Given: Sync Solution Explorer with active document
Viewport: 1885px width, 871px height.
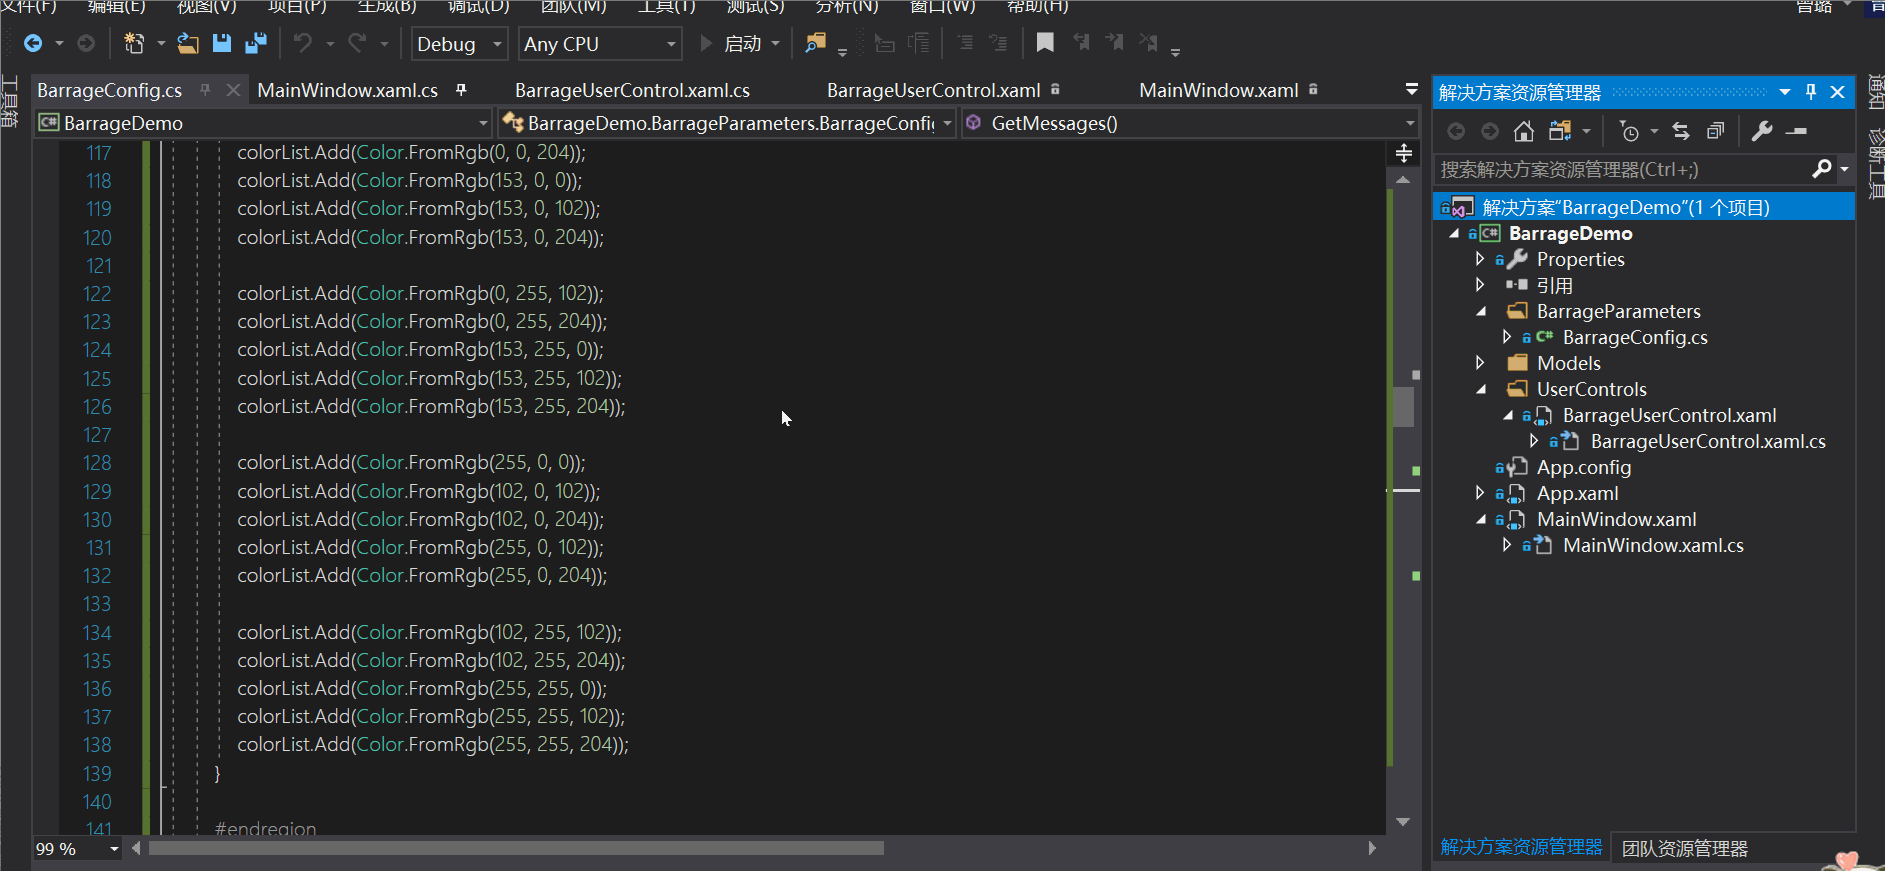Looking at the screenshot, I should tap(1681, 131).
